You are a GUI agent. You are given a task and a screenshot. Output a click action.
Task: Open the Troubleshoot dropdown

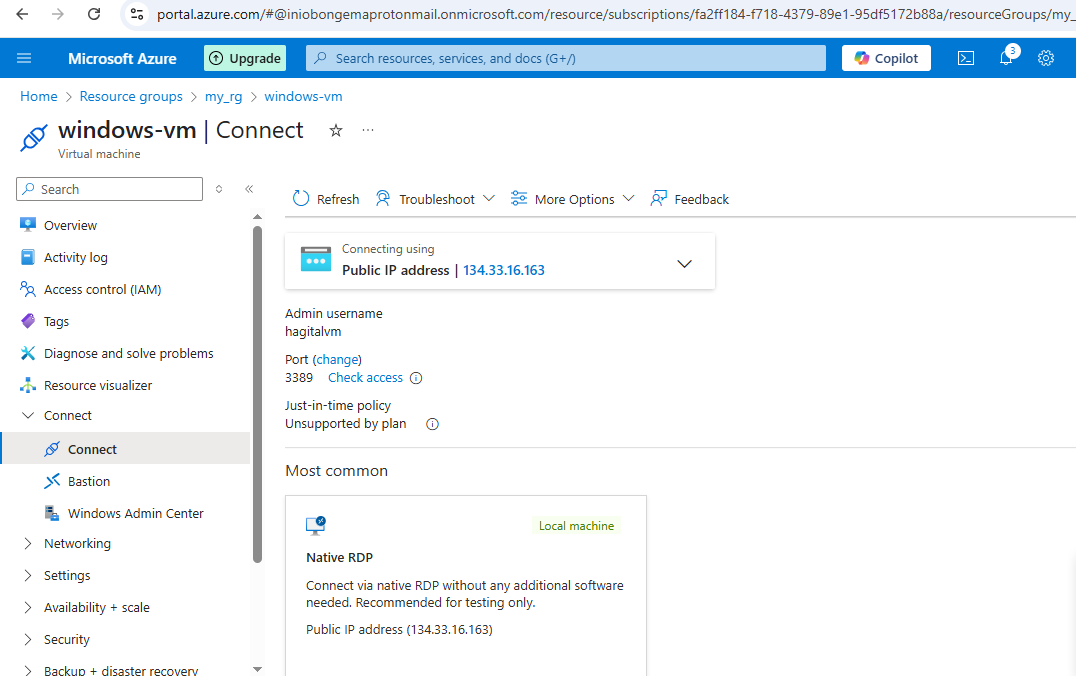435,199
